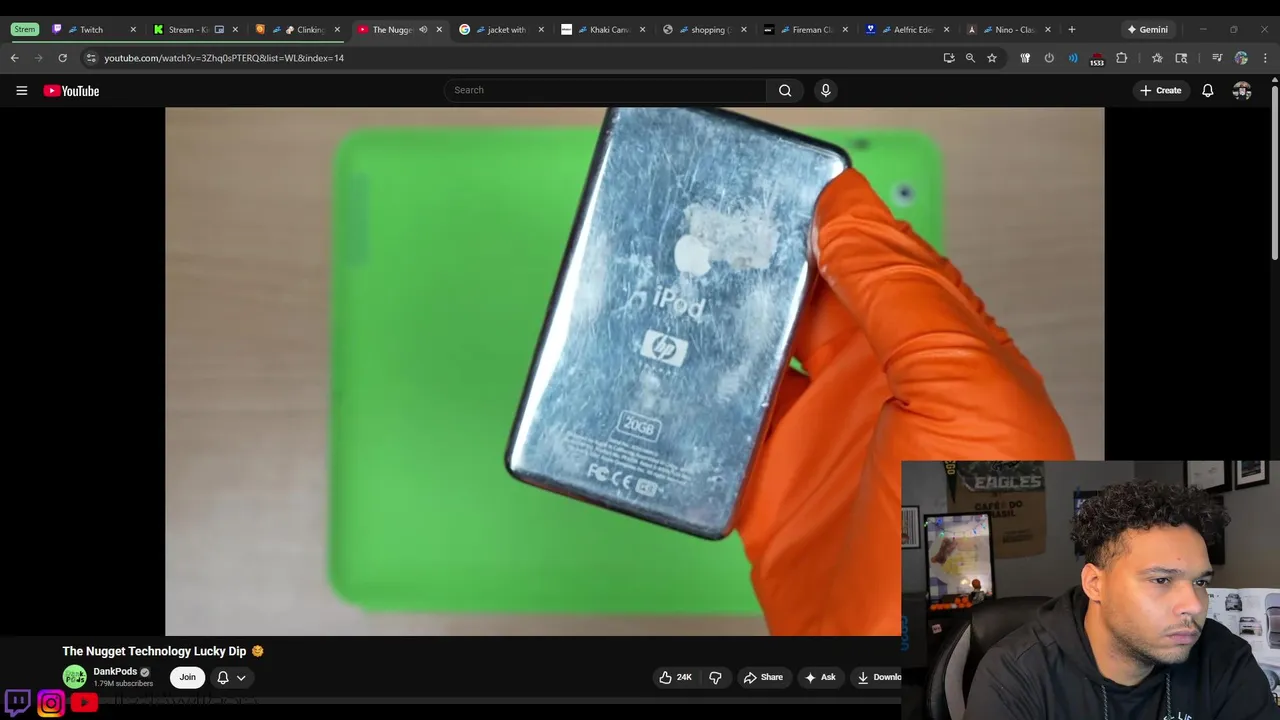Like the video with thumbs up 24K
The image size is (1280, 720).
tap(675, 677)
